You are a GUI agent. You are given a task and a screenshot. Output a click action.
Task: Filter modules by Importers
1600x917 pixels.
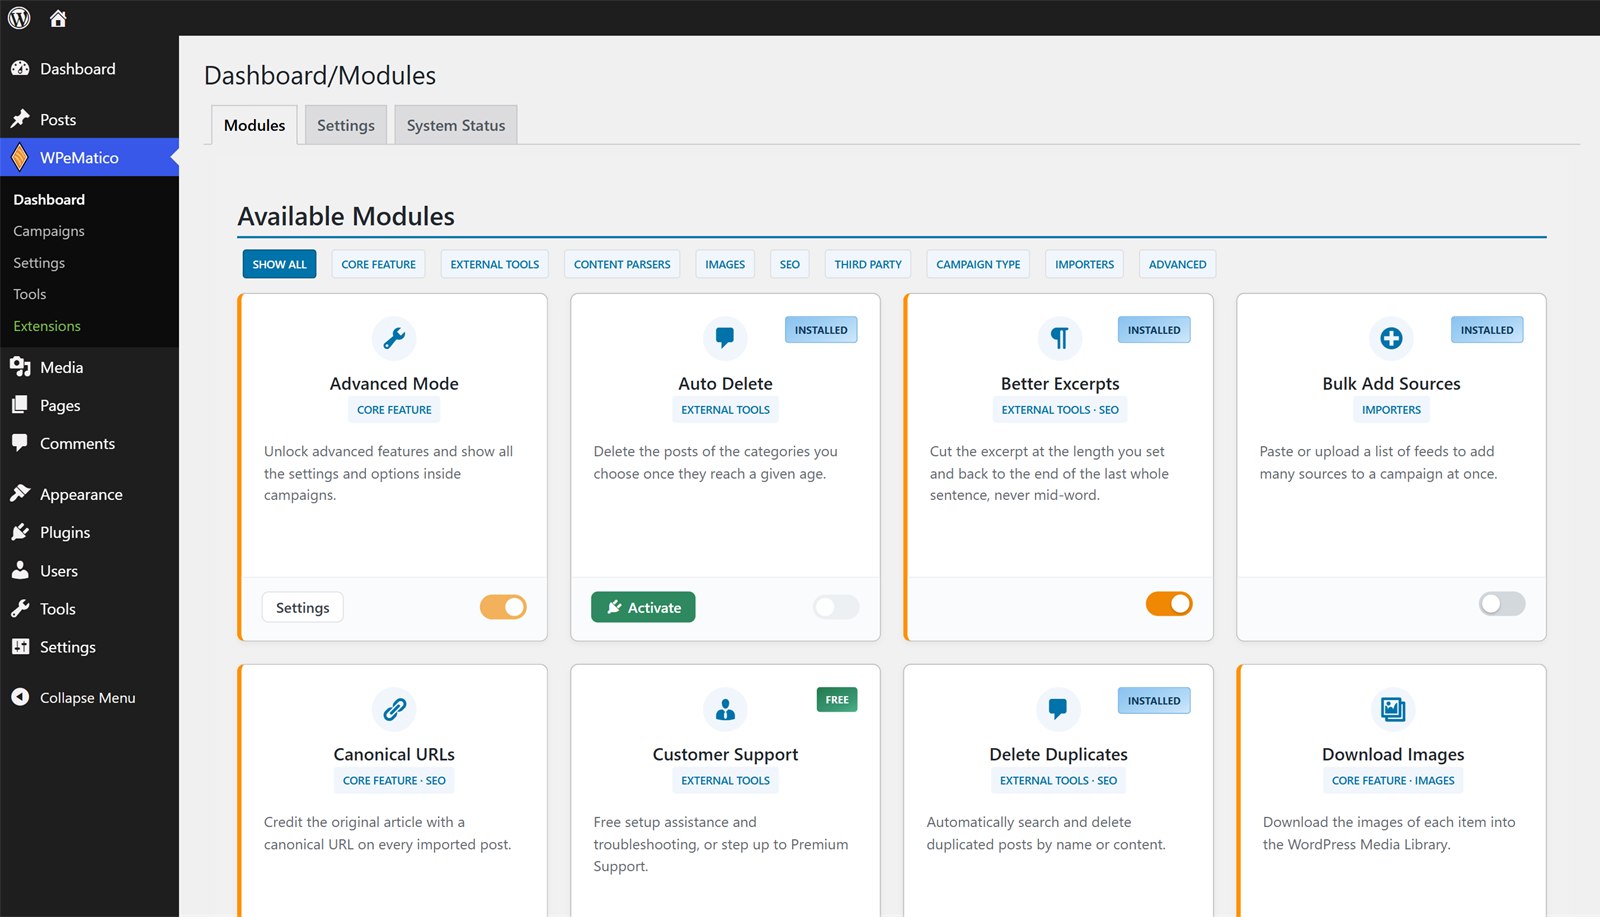pyautogui.click(x=1084, y=264)
